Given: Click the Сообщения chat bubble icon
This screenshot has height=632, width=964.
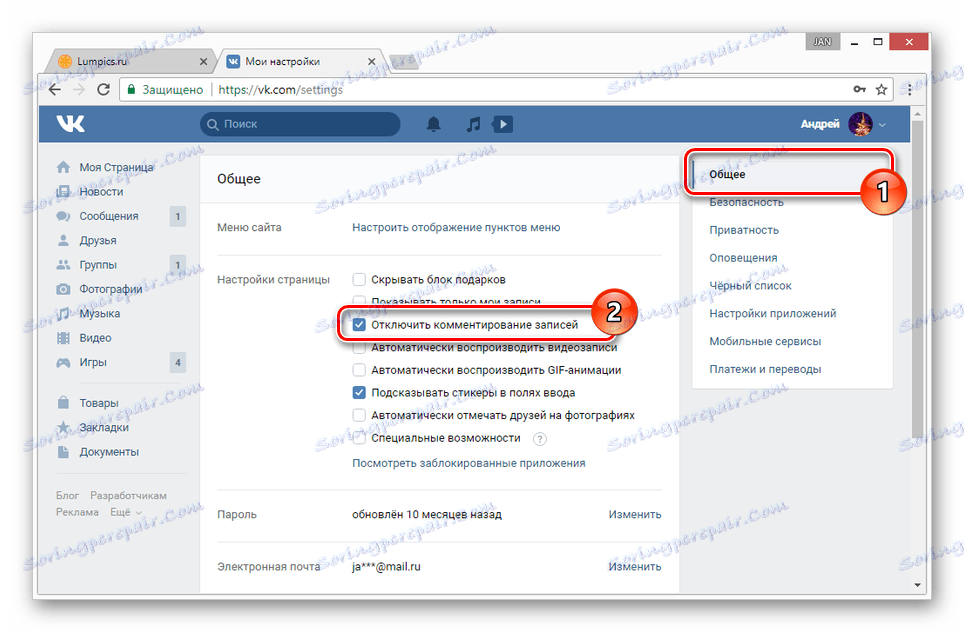Looking at the screenshot, I should [63, 216].
